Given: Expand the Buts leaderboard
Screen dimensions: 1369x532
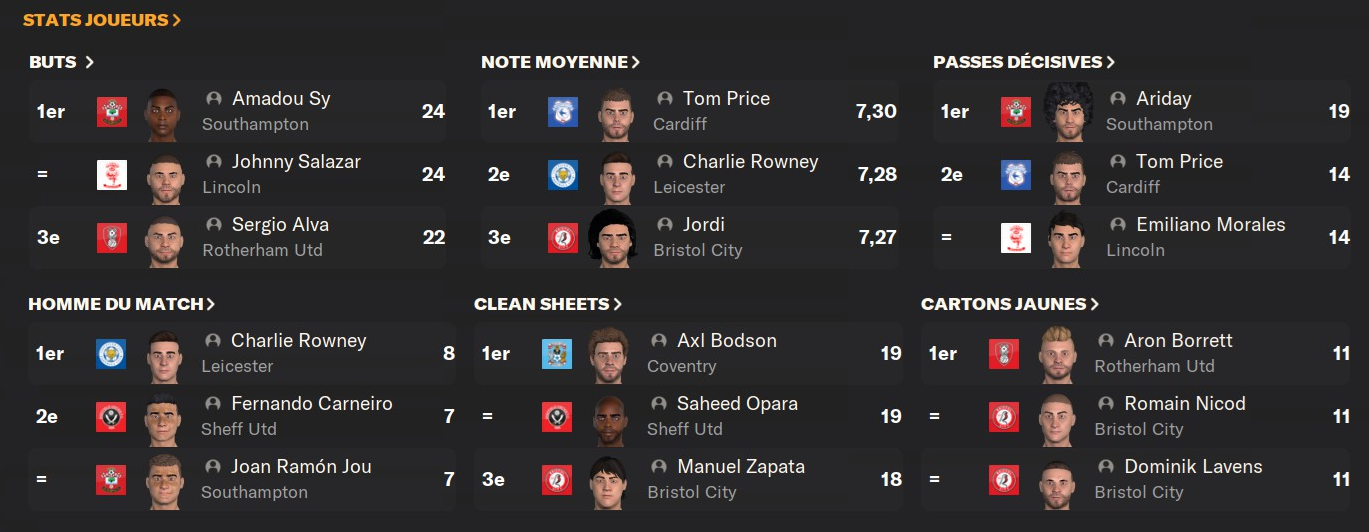Looking at the screenshot, I should point(62,62).
